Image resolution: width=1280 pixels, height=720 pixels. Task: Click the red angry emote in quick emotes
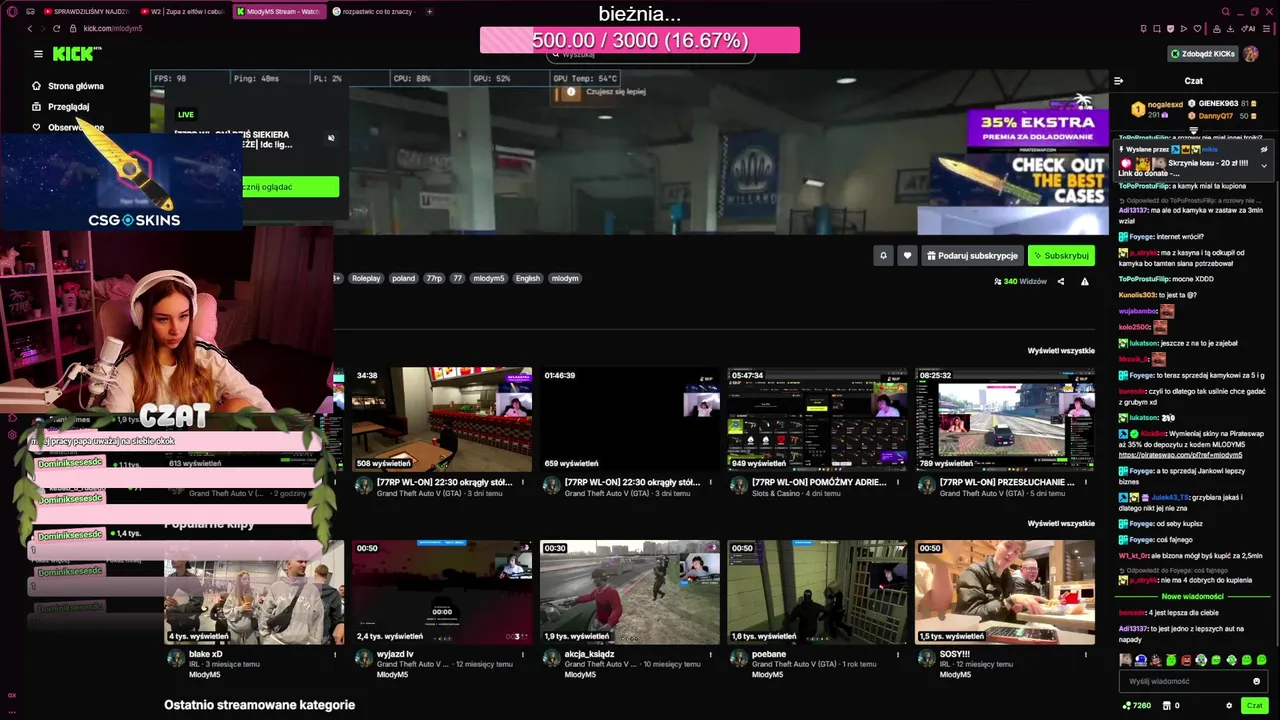[1186, 660]
